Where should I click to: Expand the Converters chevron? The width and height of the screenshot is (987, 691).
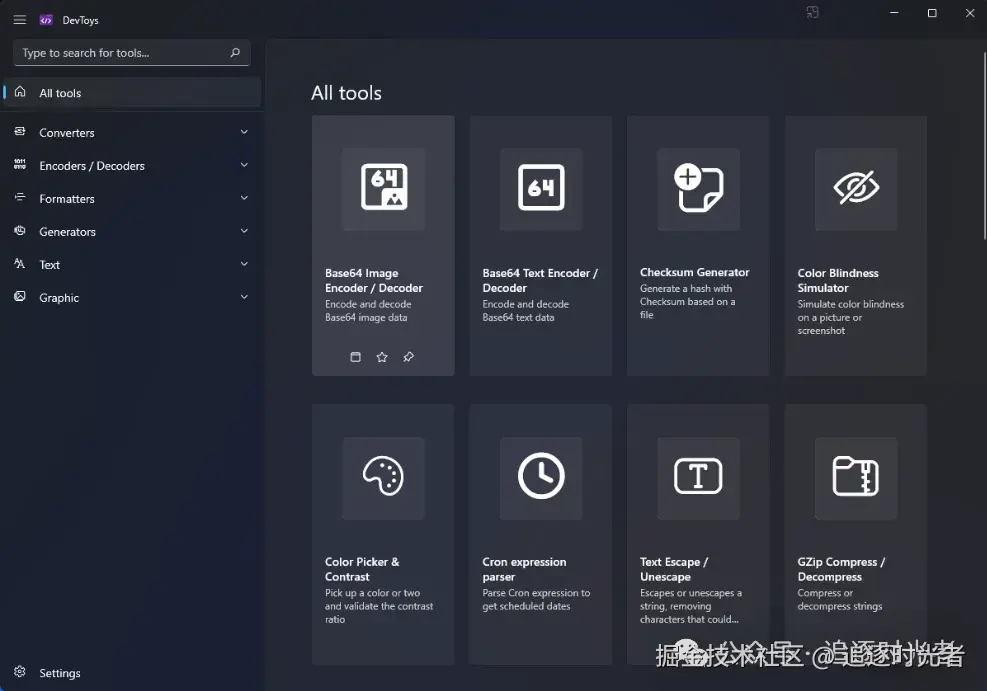244,132
